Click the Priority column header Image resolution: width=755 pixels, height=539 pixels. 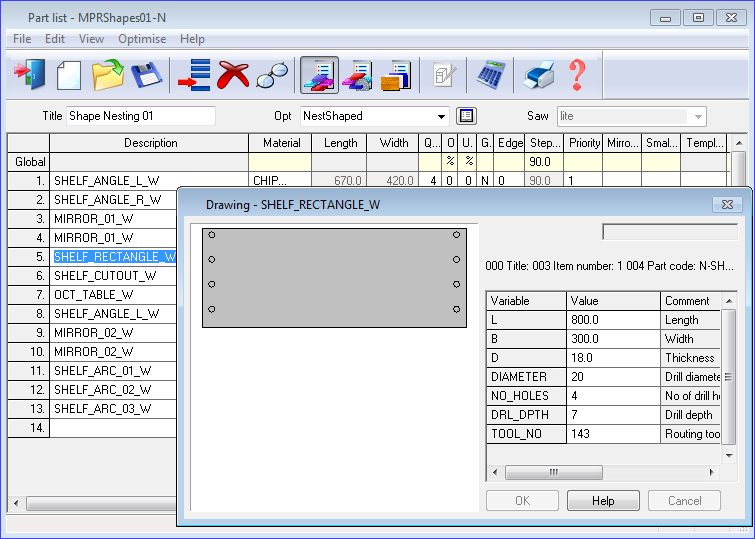(x=584, y=143)
